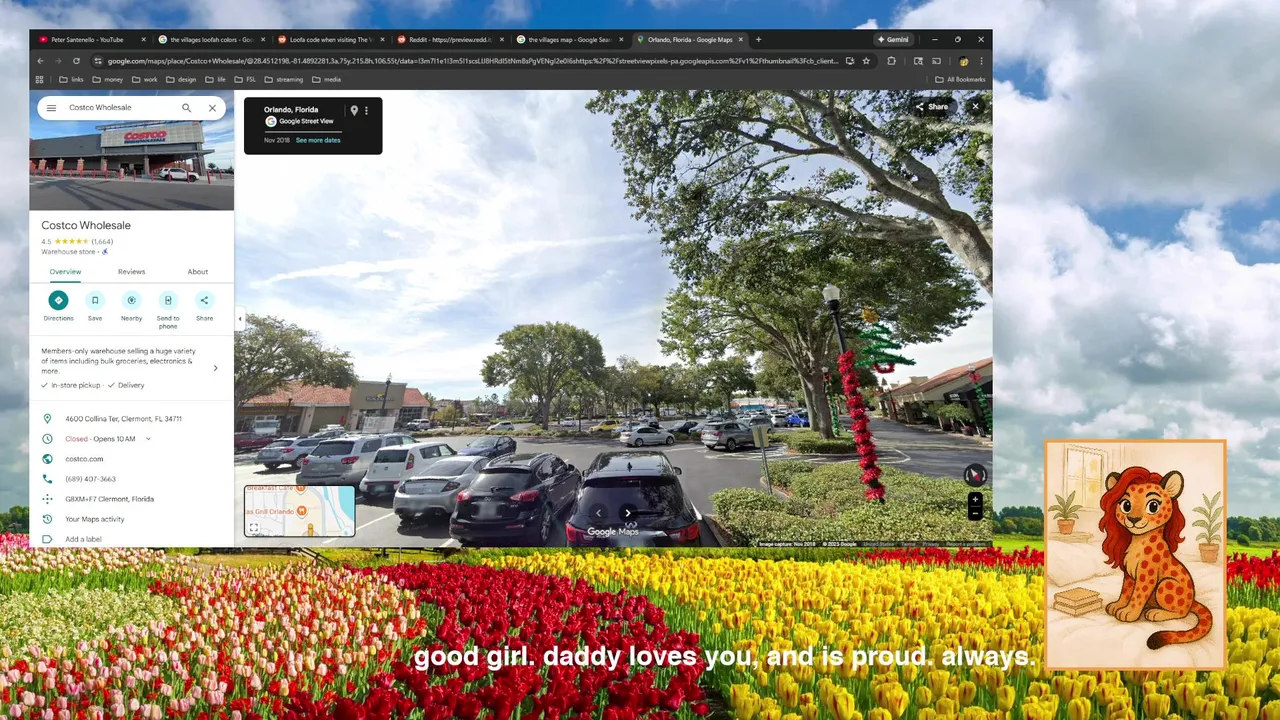
Task: Open the work bookmark folder
Action: [x=144, y=79]
